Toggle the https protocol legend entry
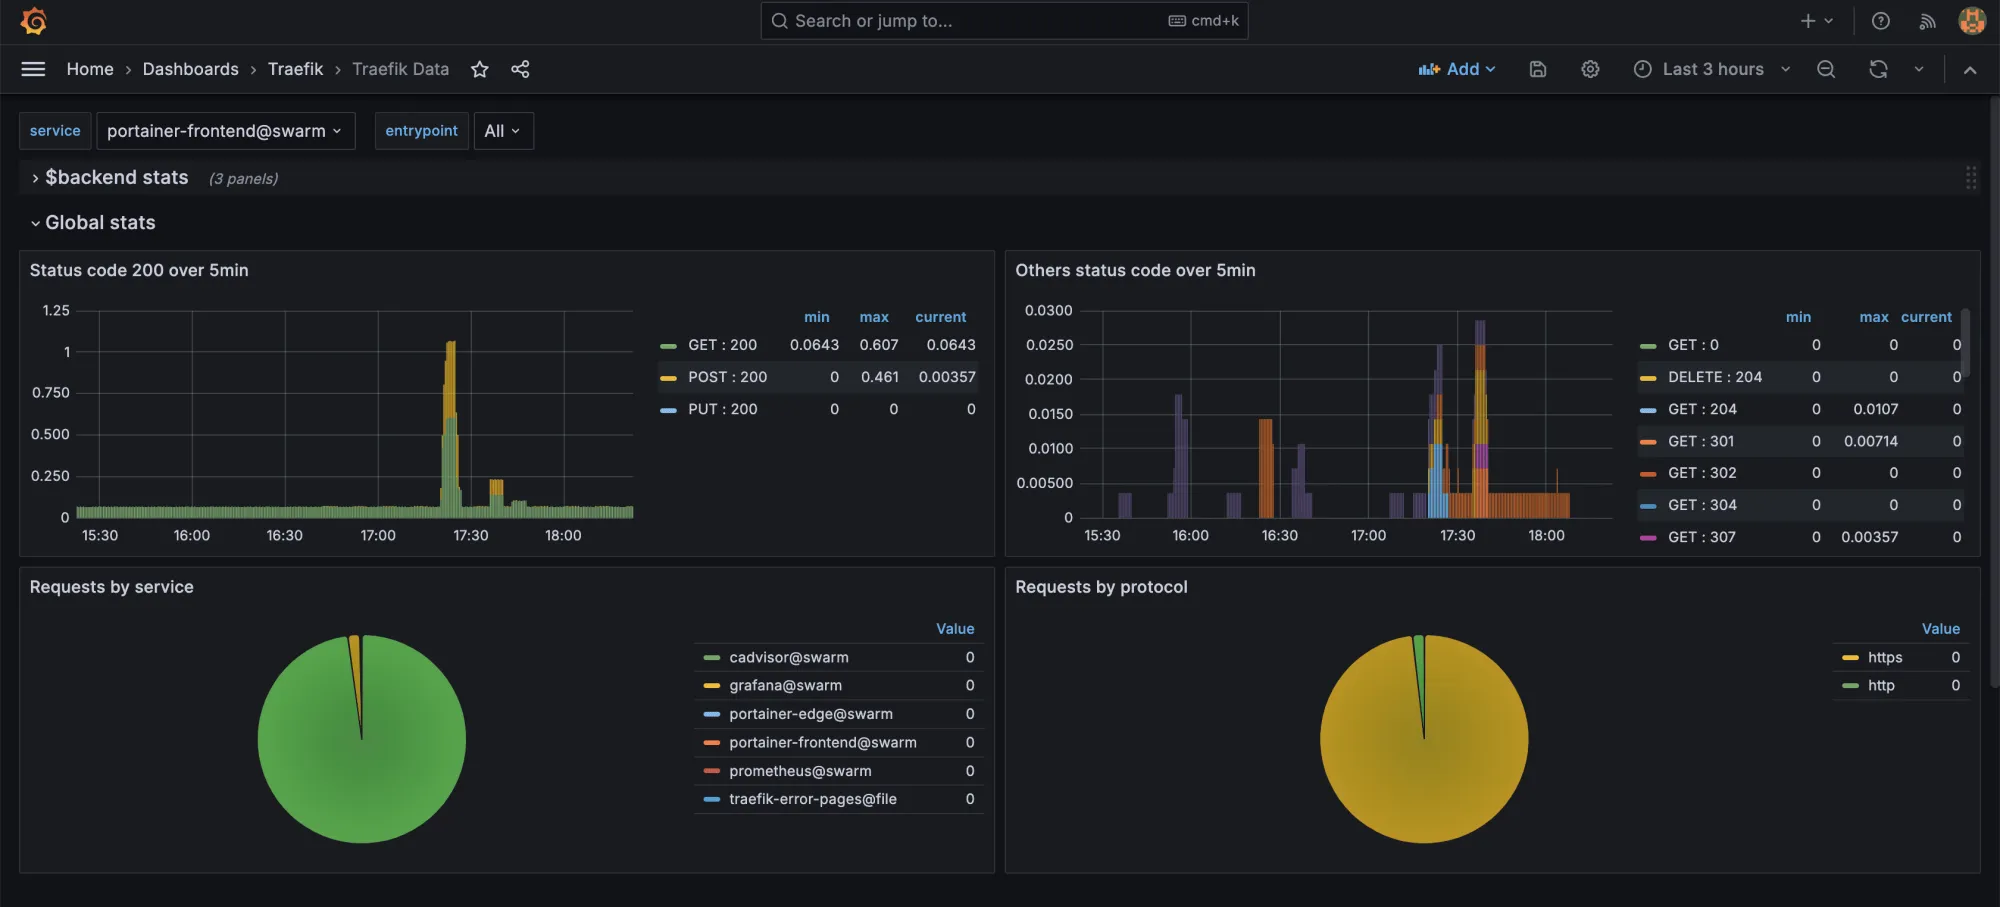The width and height of the screenshot is (2000, 907). pyautogui.click(x=1885, y=657)
